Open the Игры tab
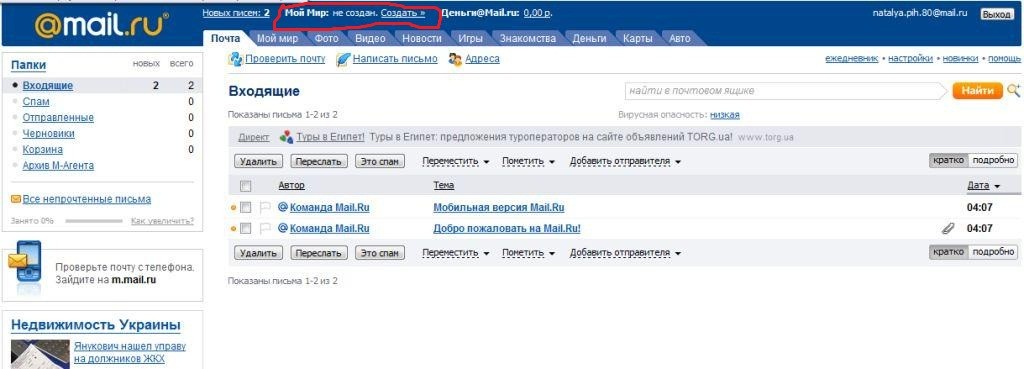Viewport: 1024px width, 369px height. pyautogui.click(x=470, y=39)
